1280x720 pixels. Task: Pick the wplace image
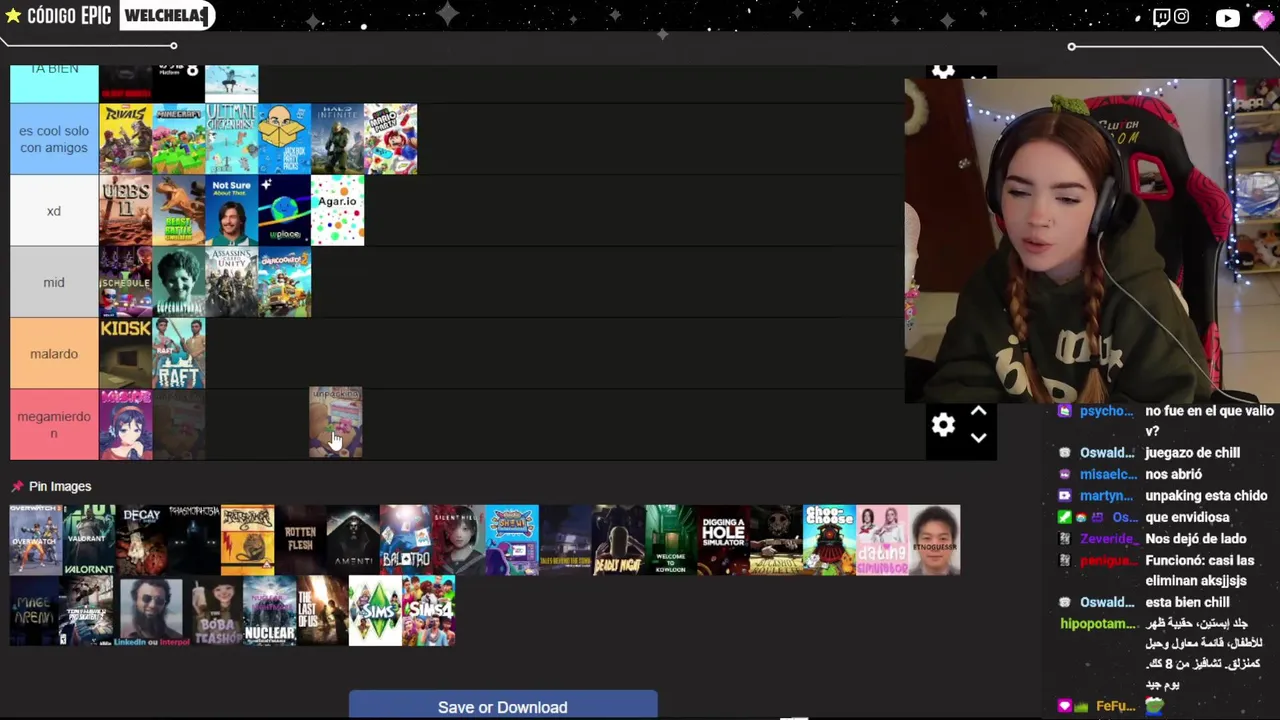click(x=284, y=211)
